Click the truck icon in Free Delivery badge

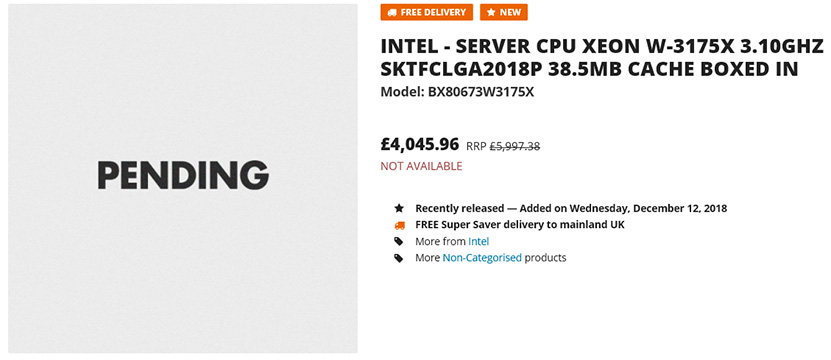(x=392, y=12)
